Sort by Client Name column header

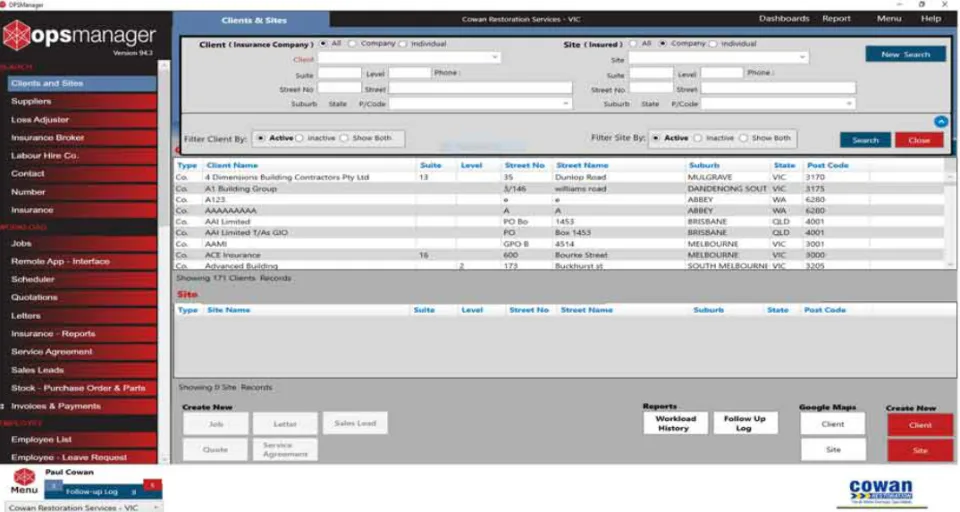pyautogui.click(x=232, y=165)
